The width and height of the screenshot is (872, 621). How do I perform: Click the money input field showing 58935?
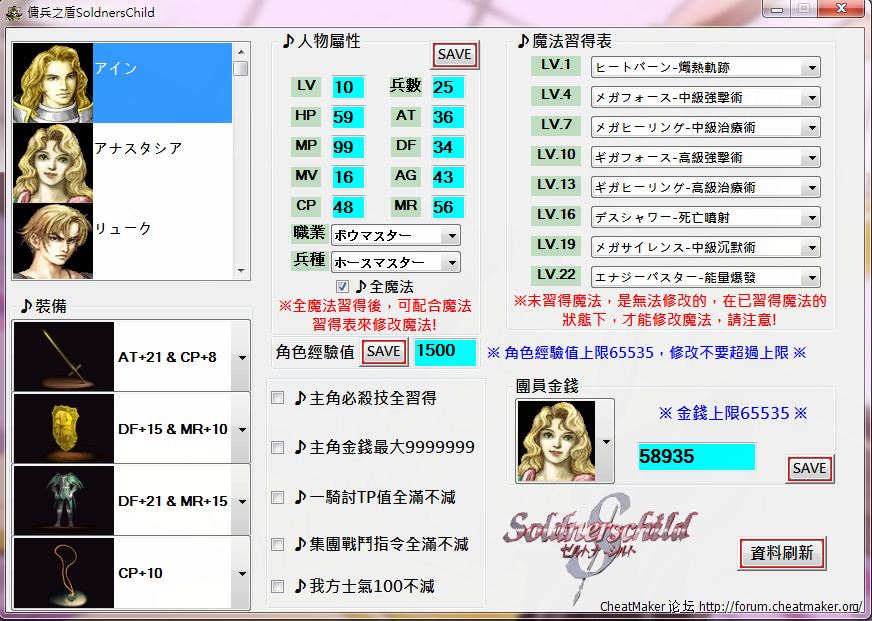coord(696,457)
